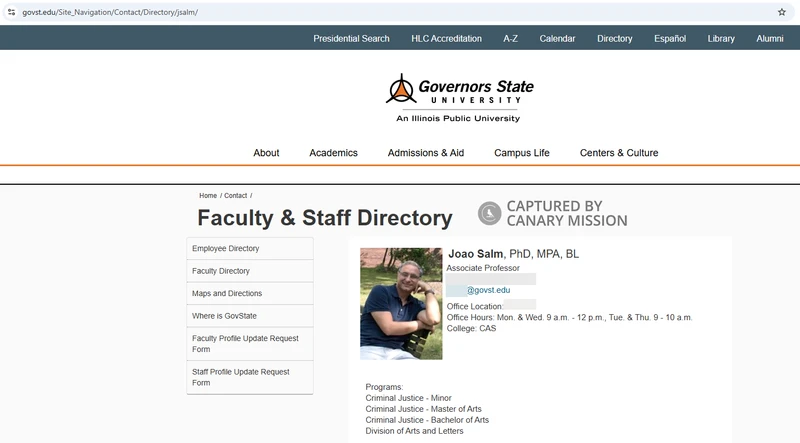Image resolution: width=800 pixels, height=443 pixels.
Task: Visit the Alumni page
Action: [769, 39]
